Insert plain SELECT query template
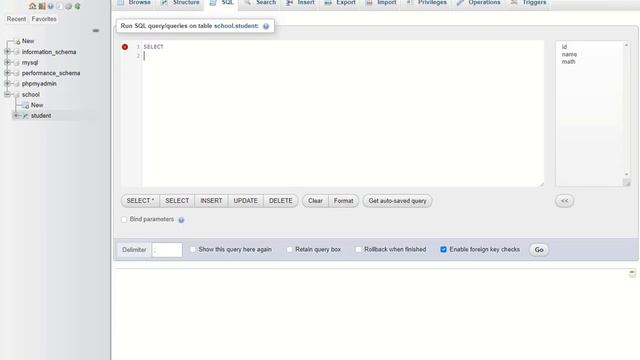The height and width of the screenshot is (360, 640). pyautogui.click(x=177, y=201)
